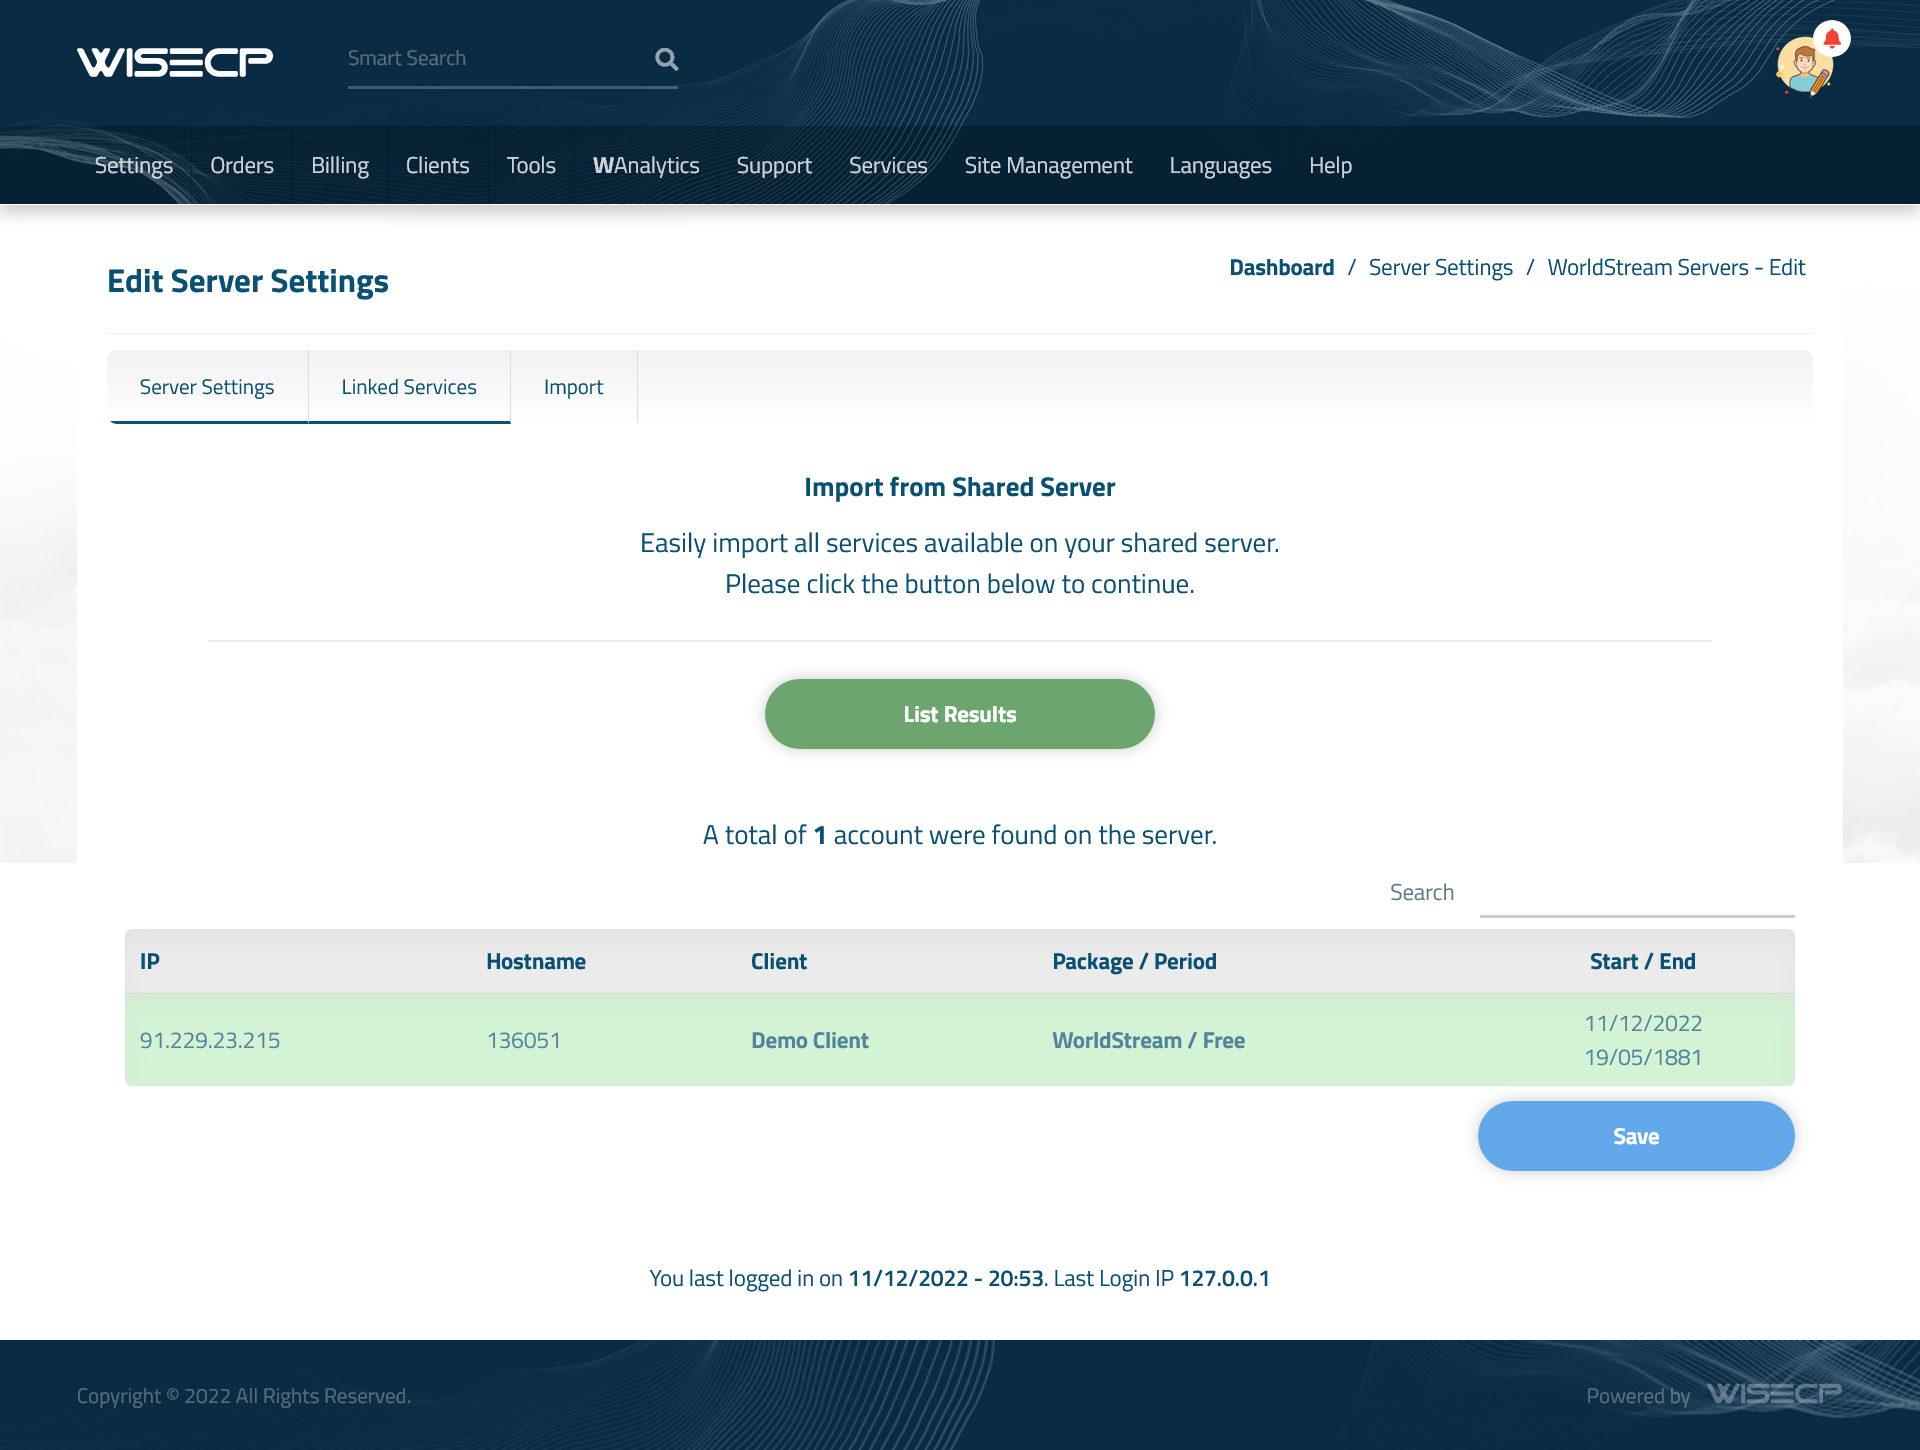
Task: Click the WorldStream / Free package link
Action: [x=1148, y=1040]
